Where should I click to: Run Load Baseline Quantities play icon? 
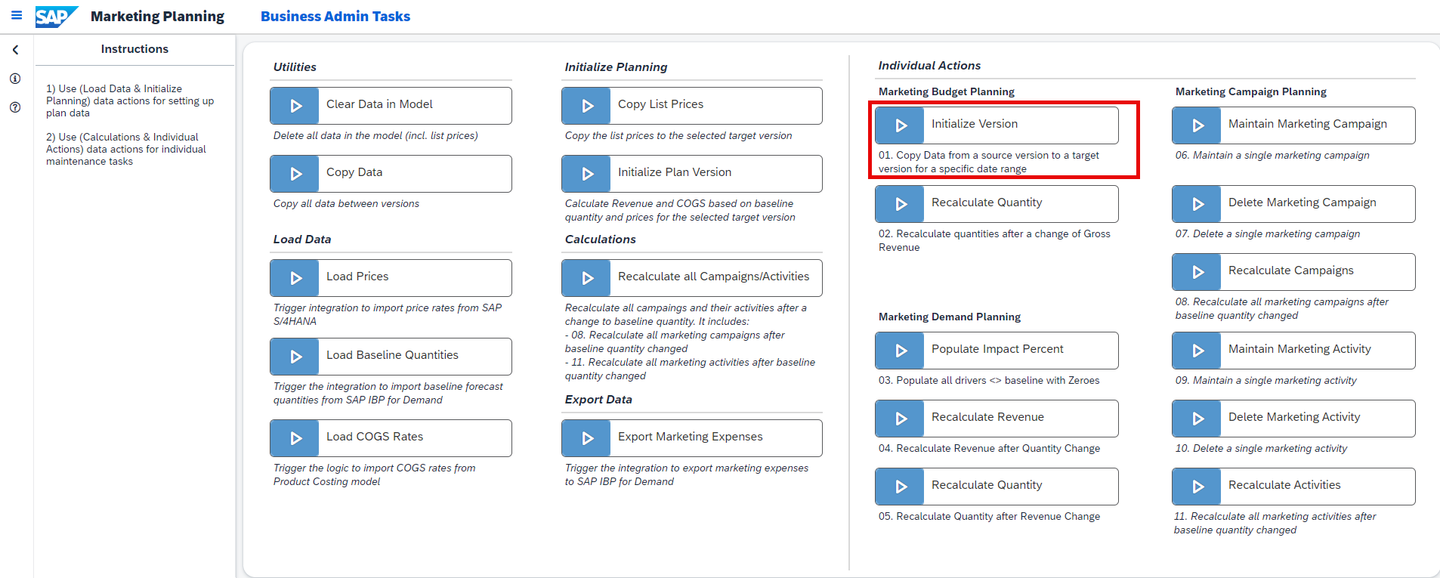(296, 356)
